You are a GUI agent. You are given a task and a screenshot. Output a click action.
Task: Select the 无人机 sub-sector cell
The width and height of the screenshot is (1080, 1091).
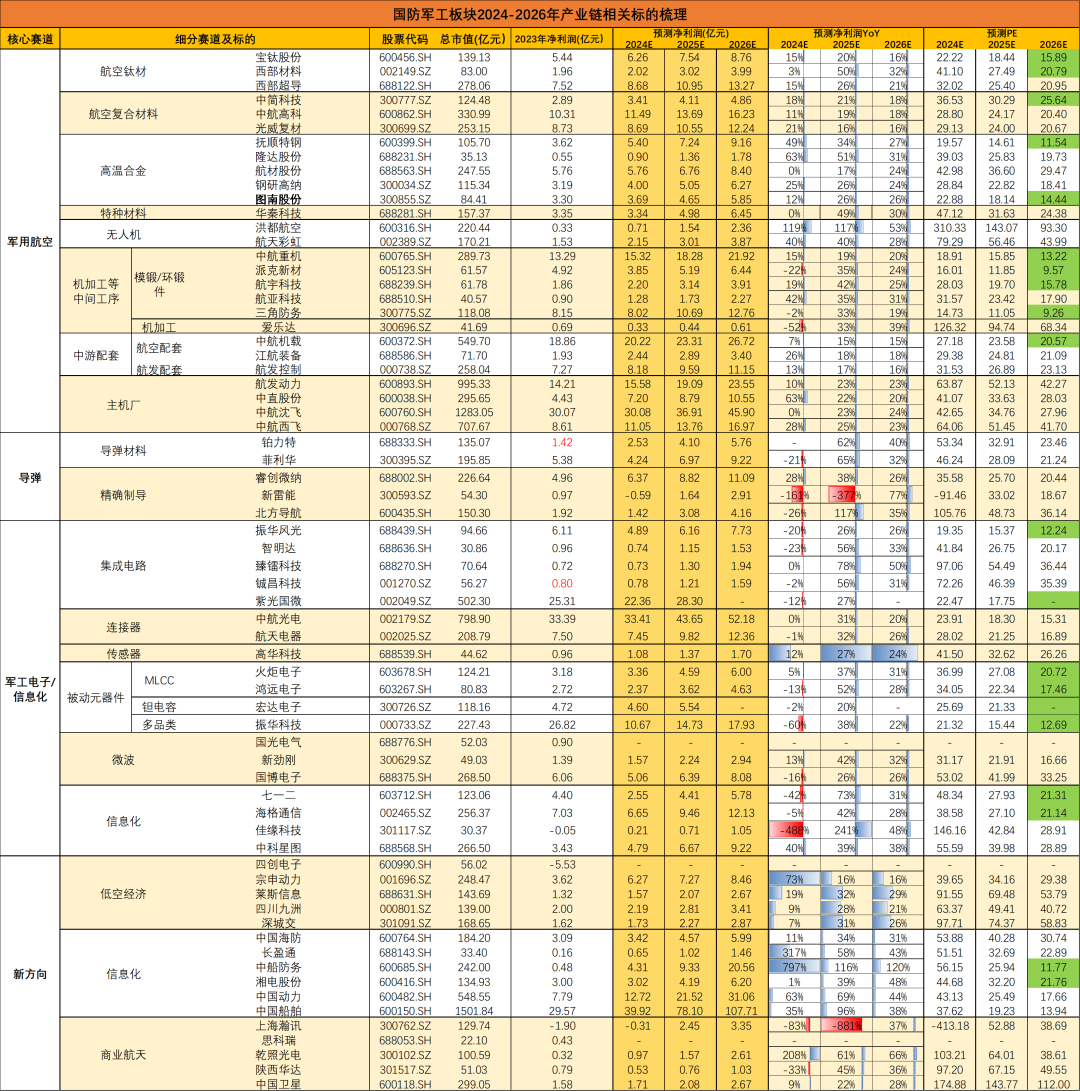click(x=123, y=234)
